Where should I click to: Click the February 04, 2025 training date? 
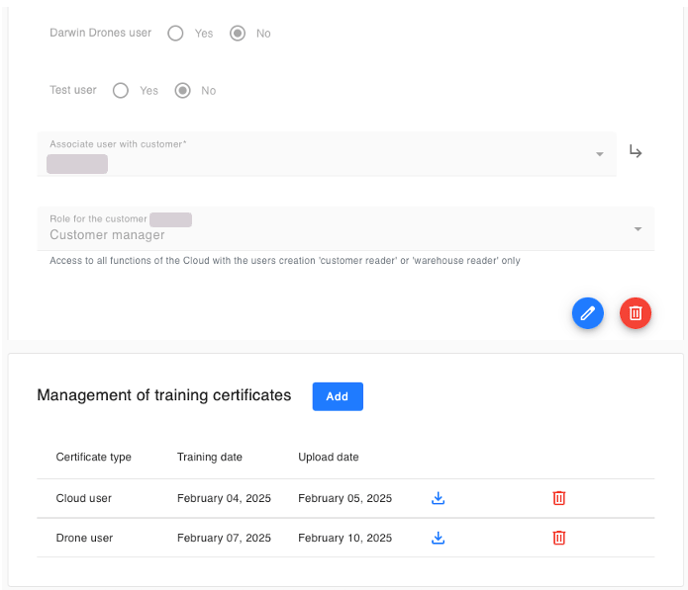tap(224, 498)
